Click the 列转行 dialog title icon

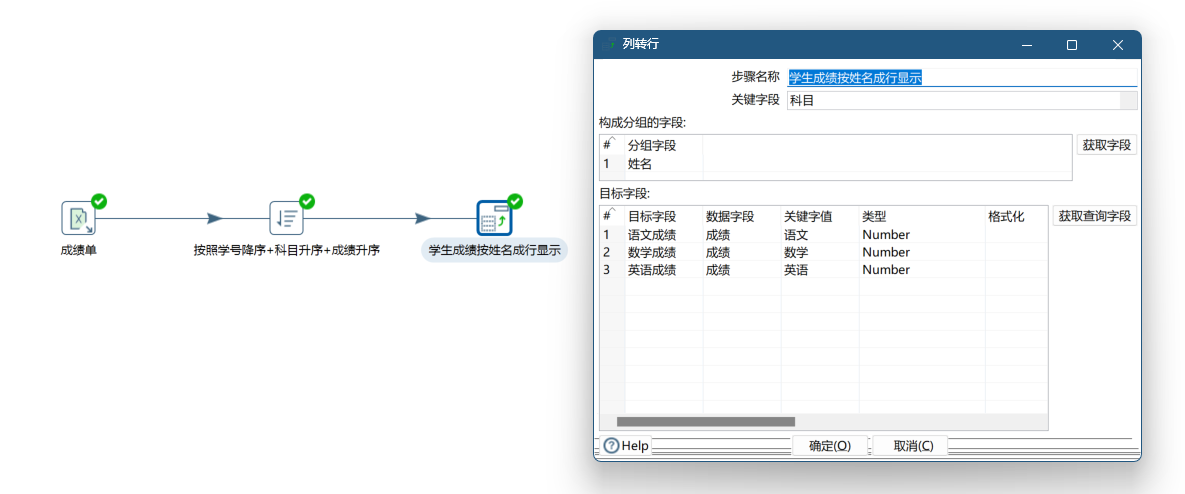(609, 45)
